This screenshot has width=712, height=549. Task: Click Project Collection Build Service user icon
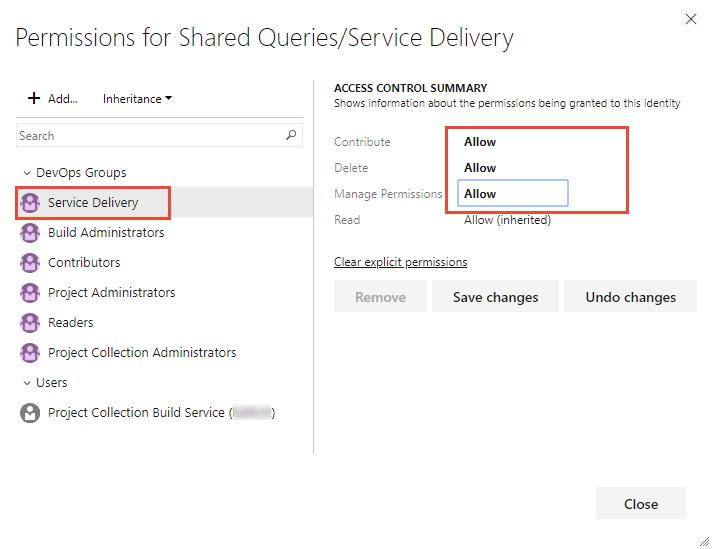[x=30, y=413]
